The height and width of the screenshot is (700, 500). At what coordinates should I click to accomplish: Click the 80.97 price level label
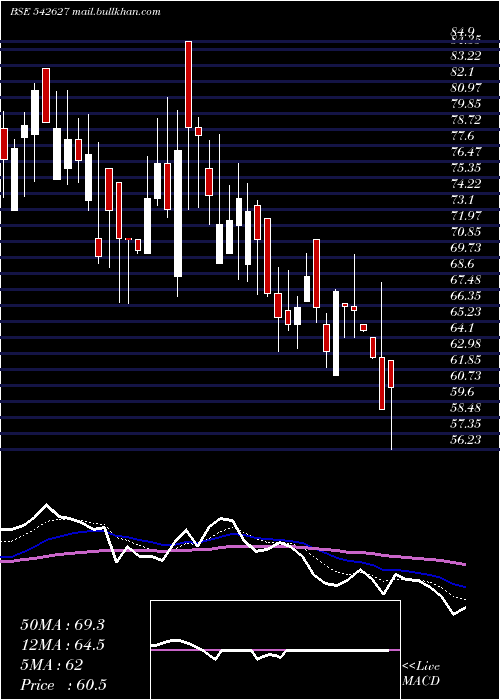tap(466, 88)
